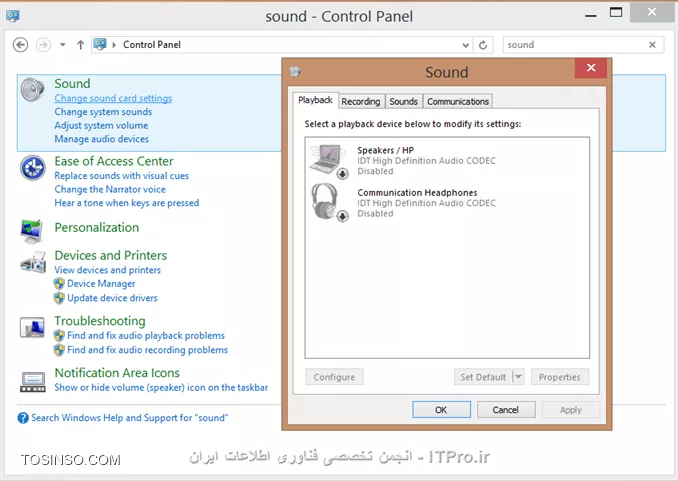
Task: Open Search Windows Help and Support link
Action: (x=130, y=418)
